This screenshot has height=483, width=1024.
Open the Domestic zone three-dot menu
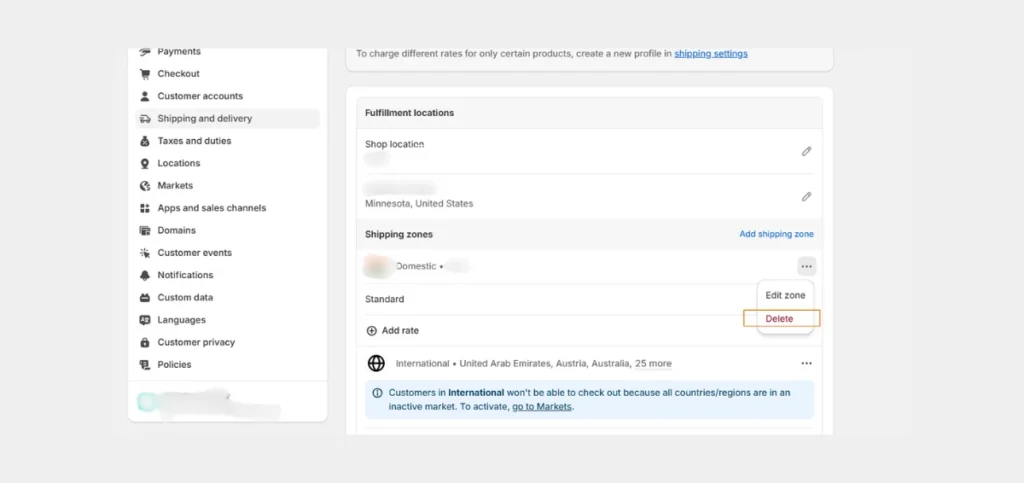(x=807, y=266)
